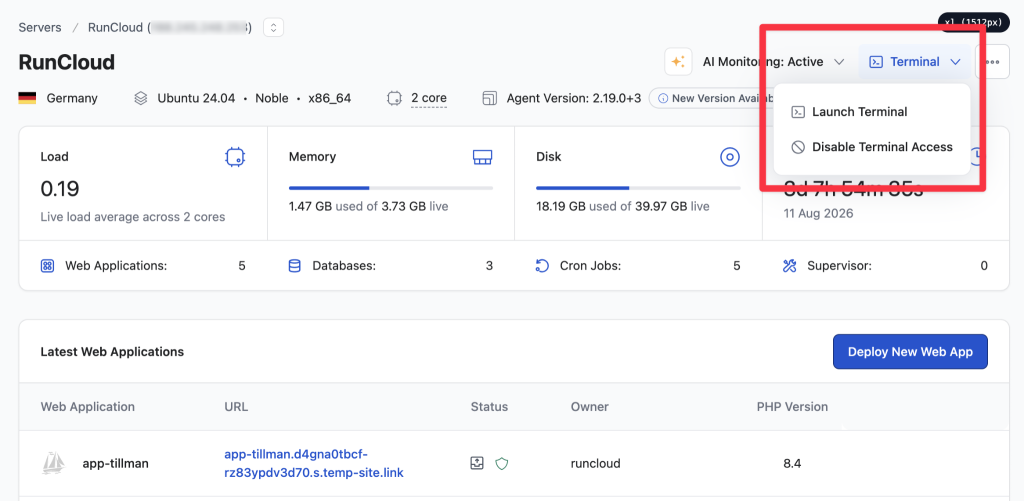Click the Latest Web Applications heading
The image size is (1024, 501).
click(112, 352)
